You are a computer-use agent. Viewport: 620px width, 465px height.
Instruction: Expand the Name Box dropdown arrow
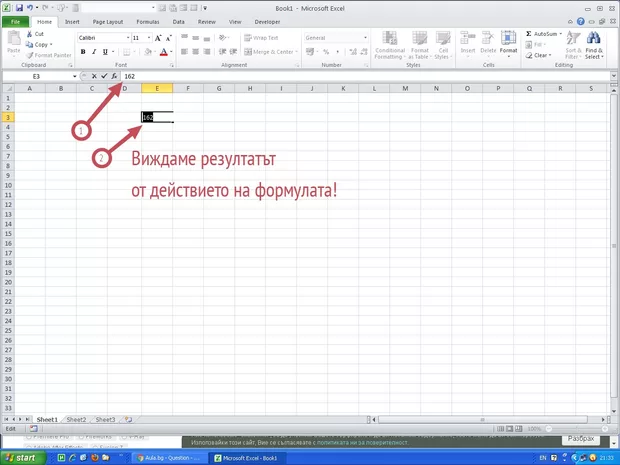74,76
